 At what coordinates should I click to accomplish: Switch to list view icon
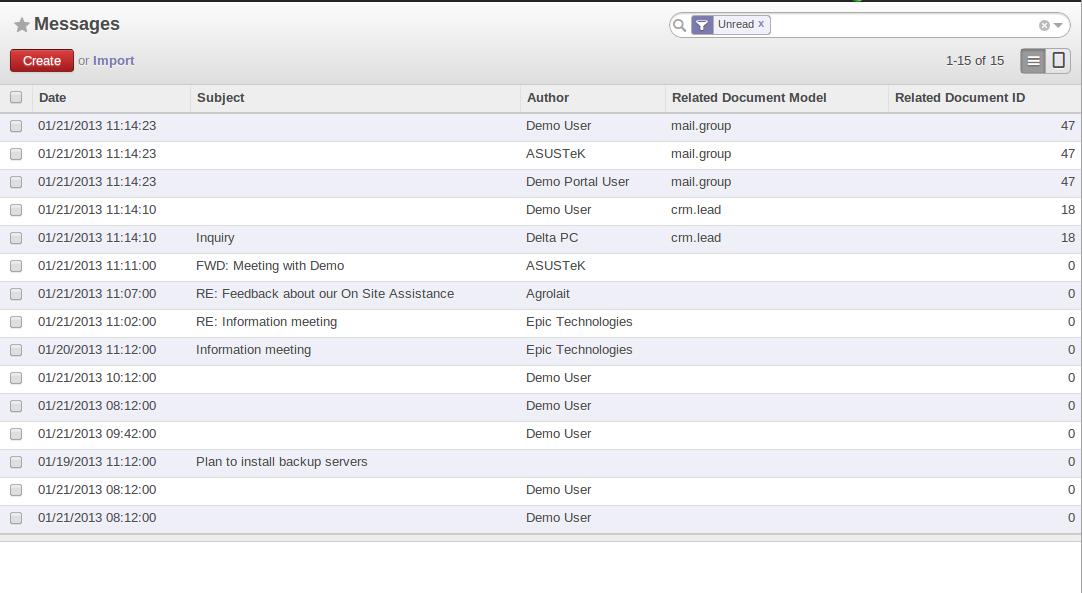click(1033, 61)
